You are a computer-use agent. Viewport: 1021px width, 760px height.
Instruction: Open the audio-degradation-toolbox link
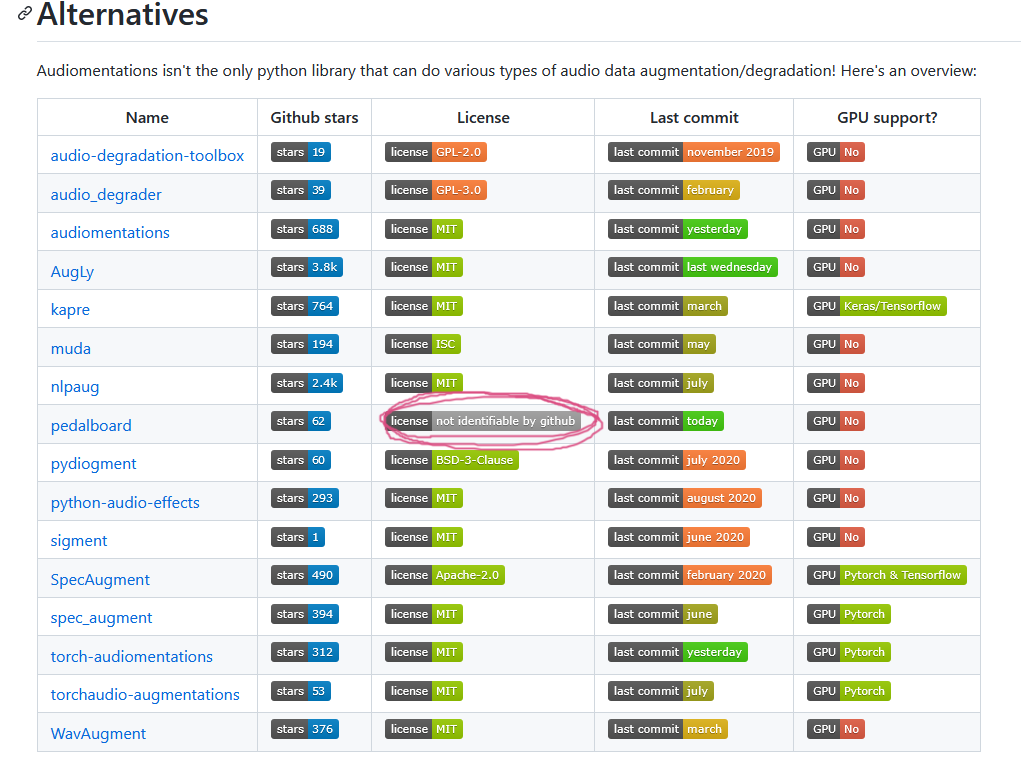[147, 156]
